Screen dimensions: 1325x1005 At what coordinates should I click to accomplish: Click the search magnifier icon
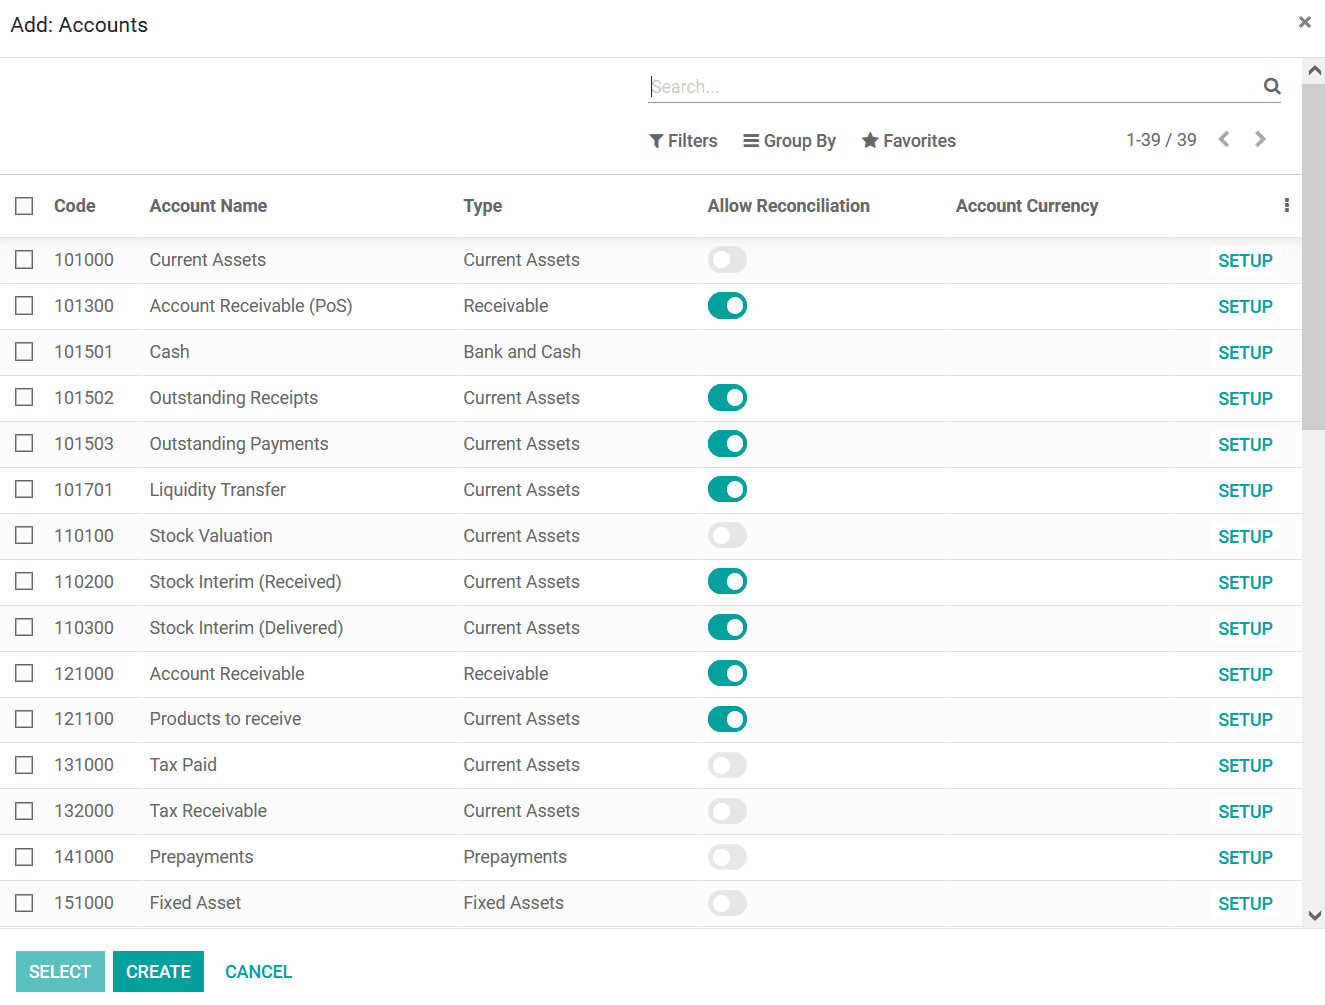[1271, 86]
